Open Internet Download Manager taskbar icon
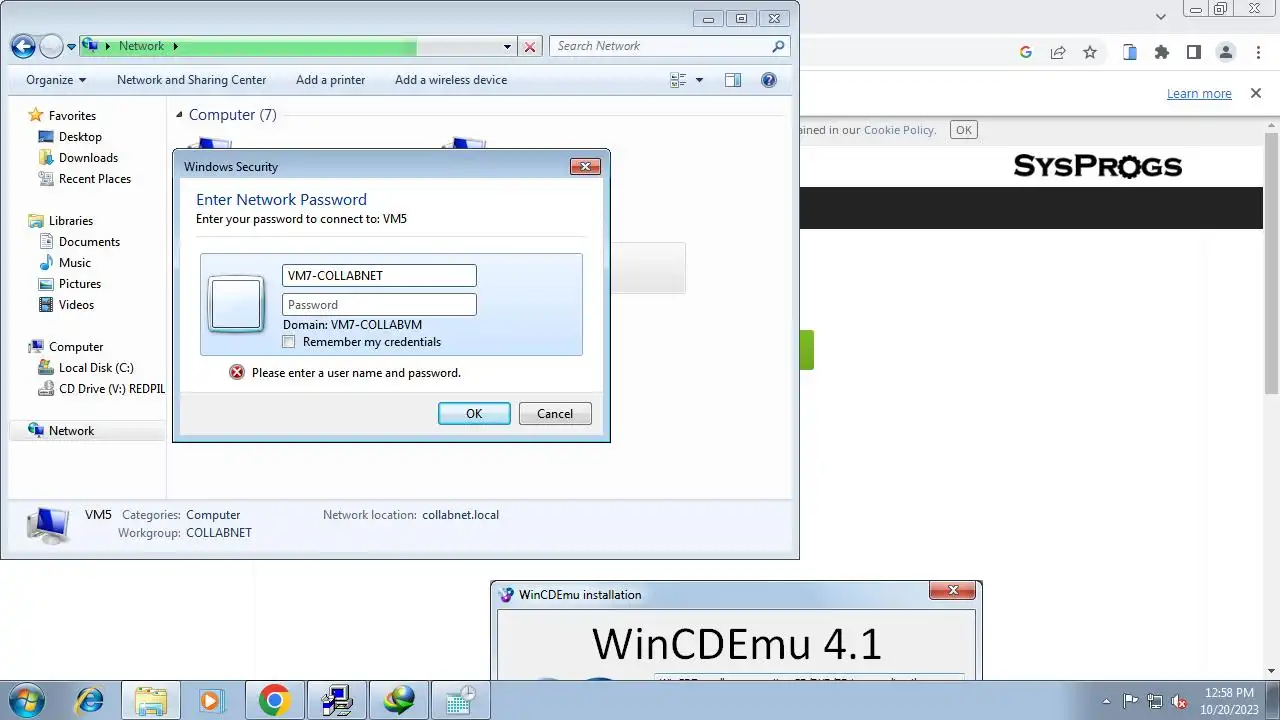Image resolution: width=1280 pixels, height=720 pixels. (x=400, y=700)
